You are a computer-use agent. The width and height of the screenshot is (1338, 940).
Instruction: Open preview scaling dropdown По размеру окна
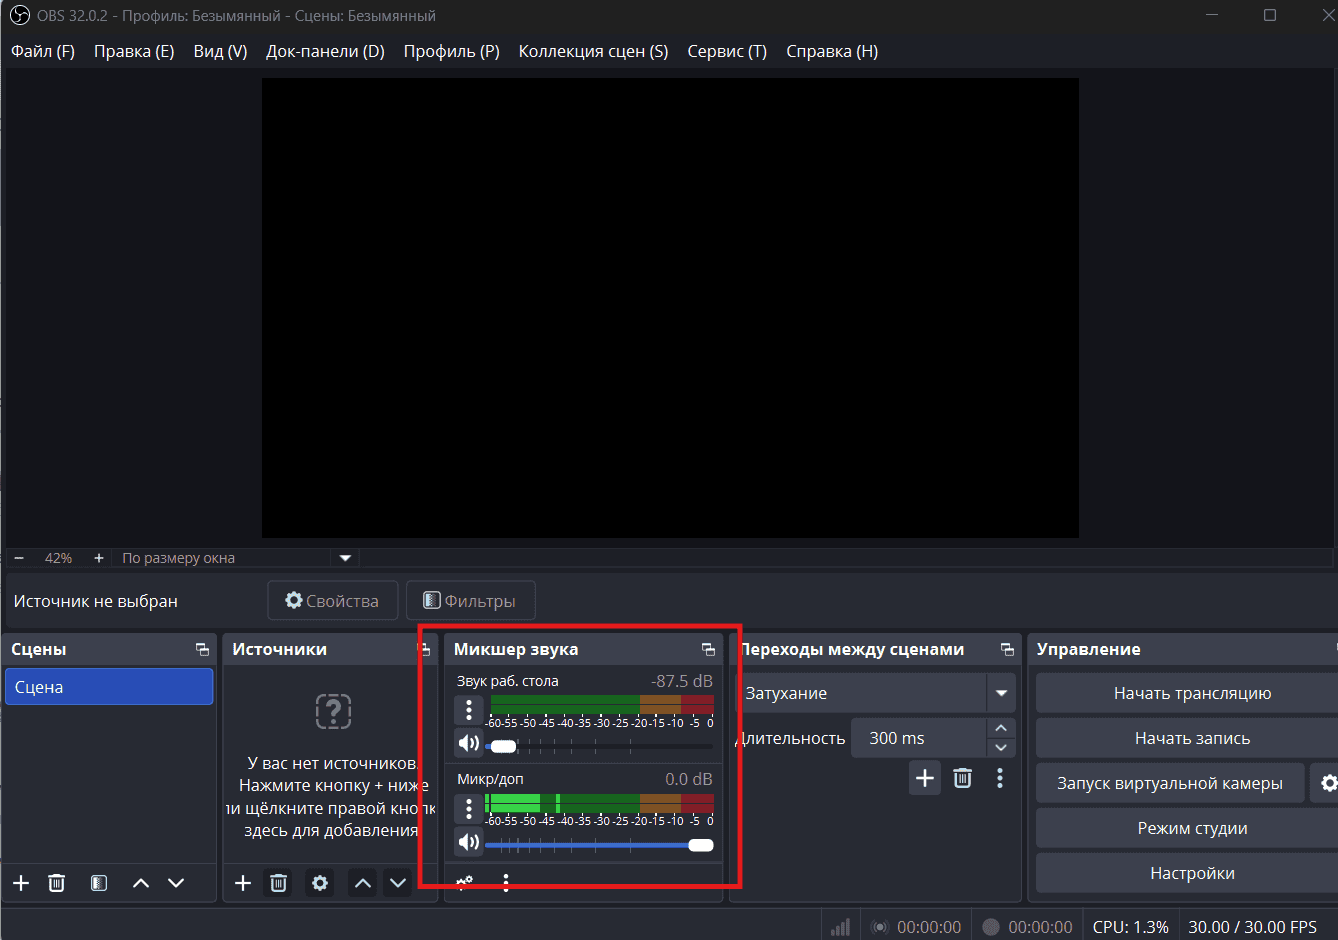point(345,558)
